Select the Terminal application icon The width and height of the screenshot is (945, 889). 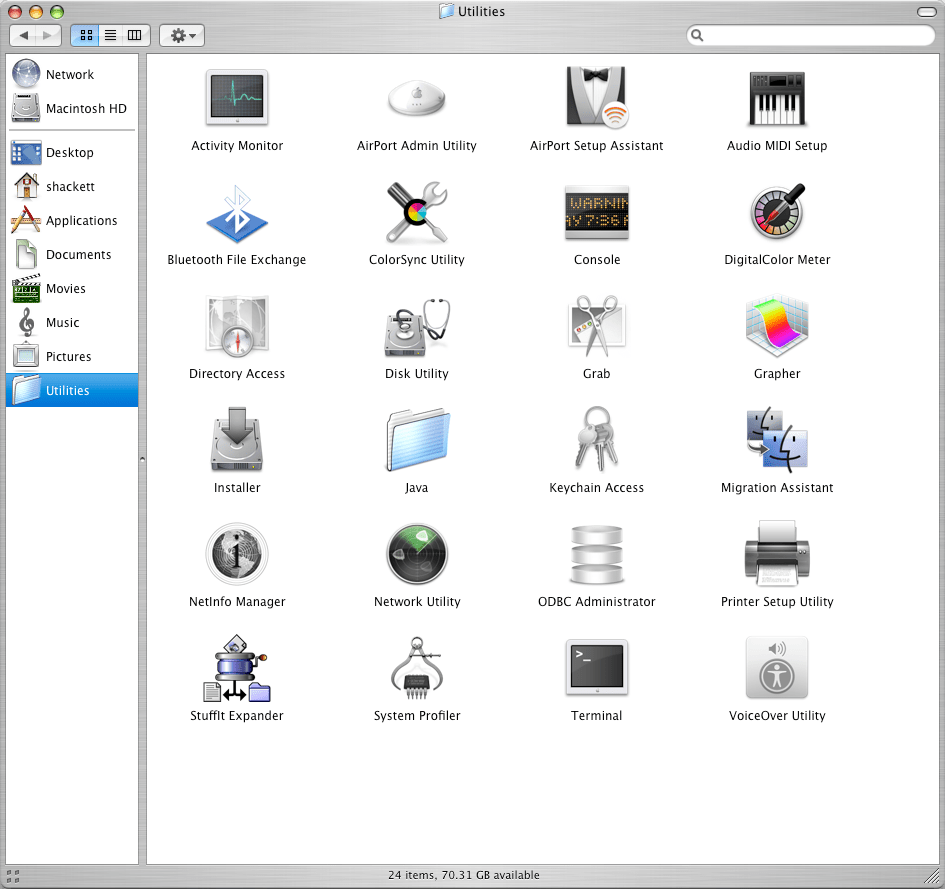pyautogui.click(x=596, y=668)
